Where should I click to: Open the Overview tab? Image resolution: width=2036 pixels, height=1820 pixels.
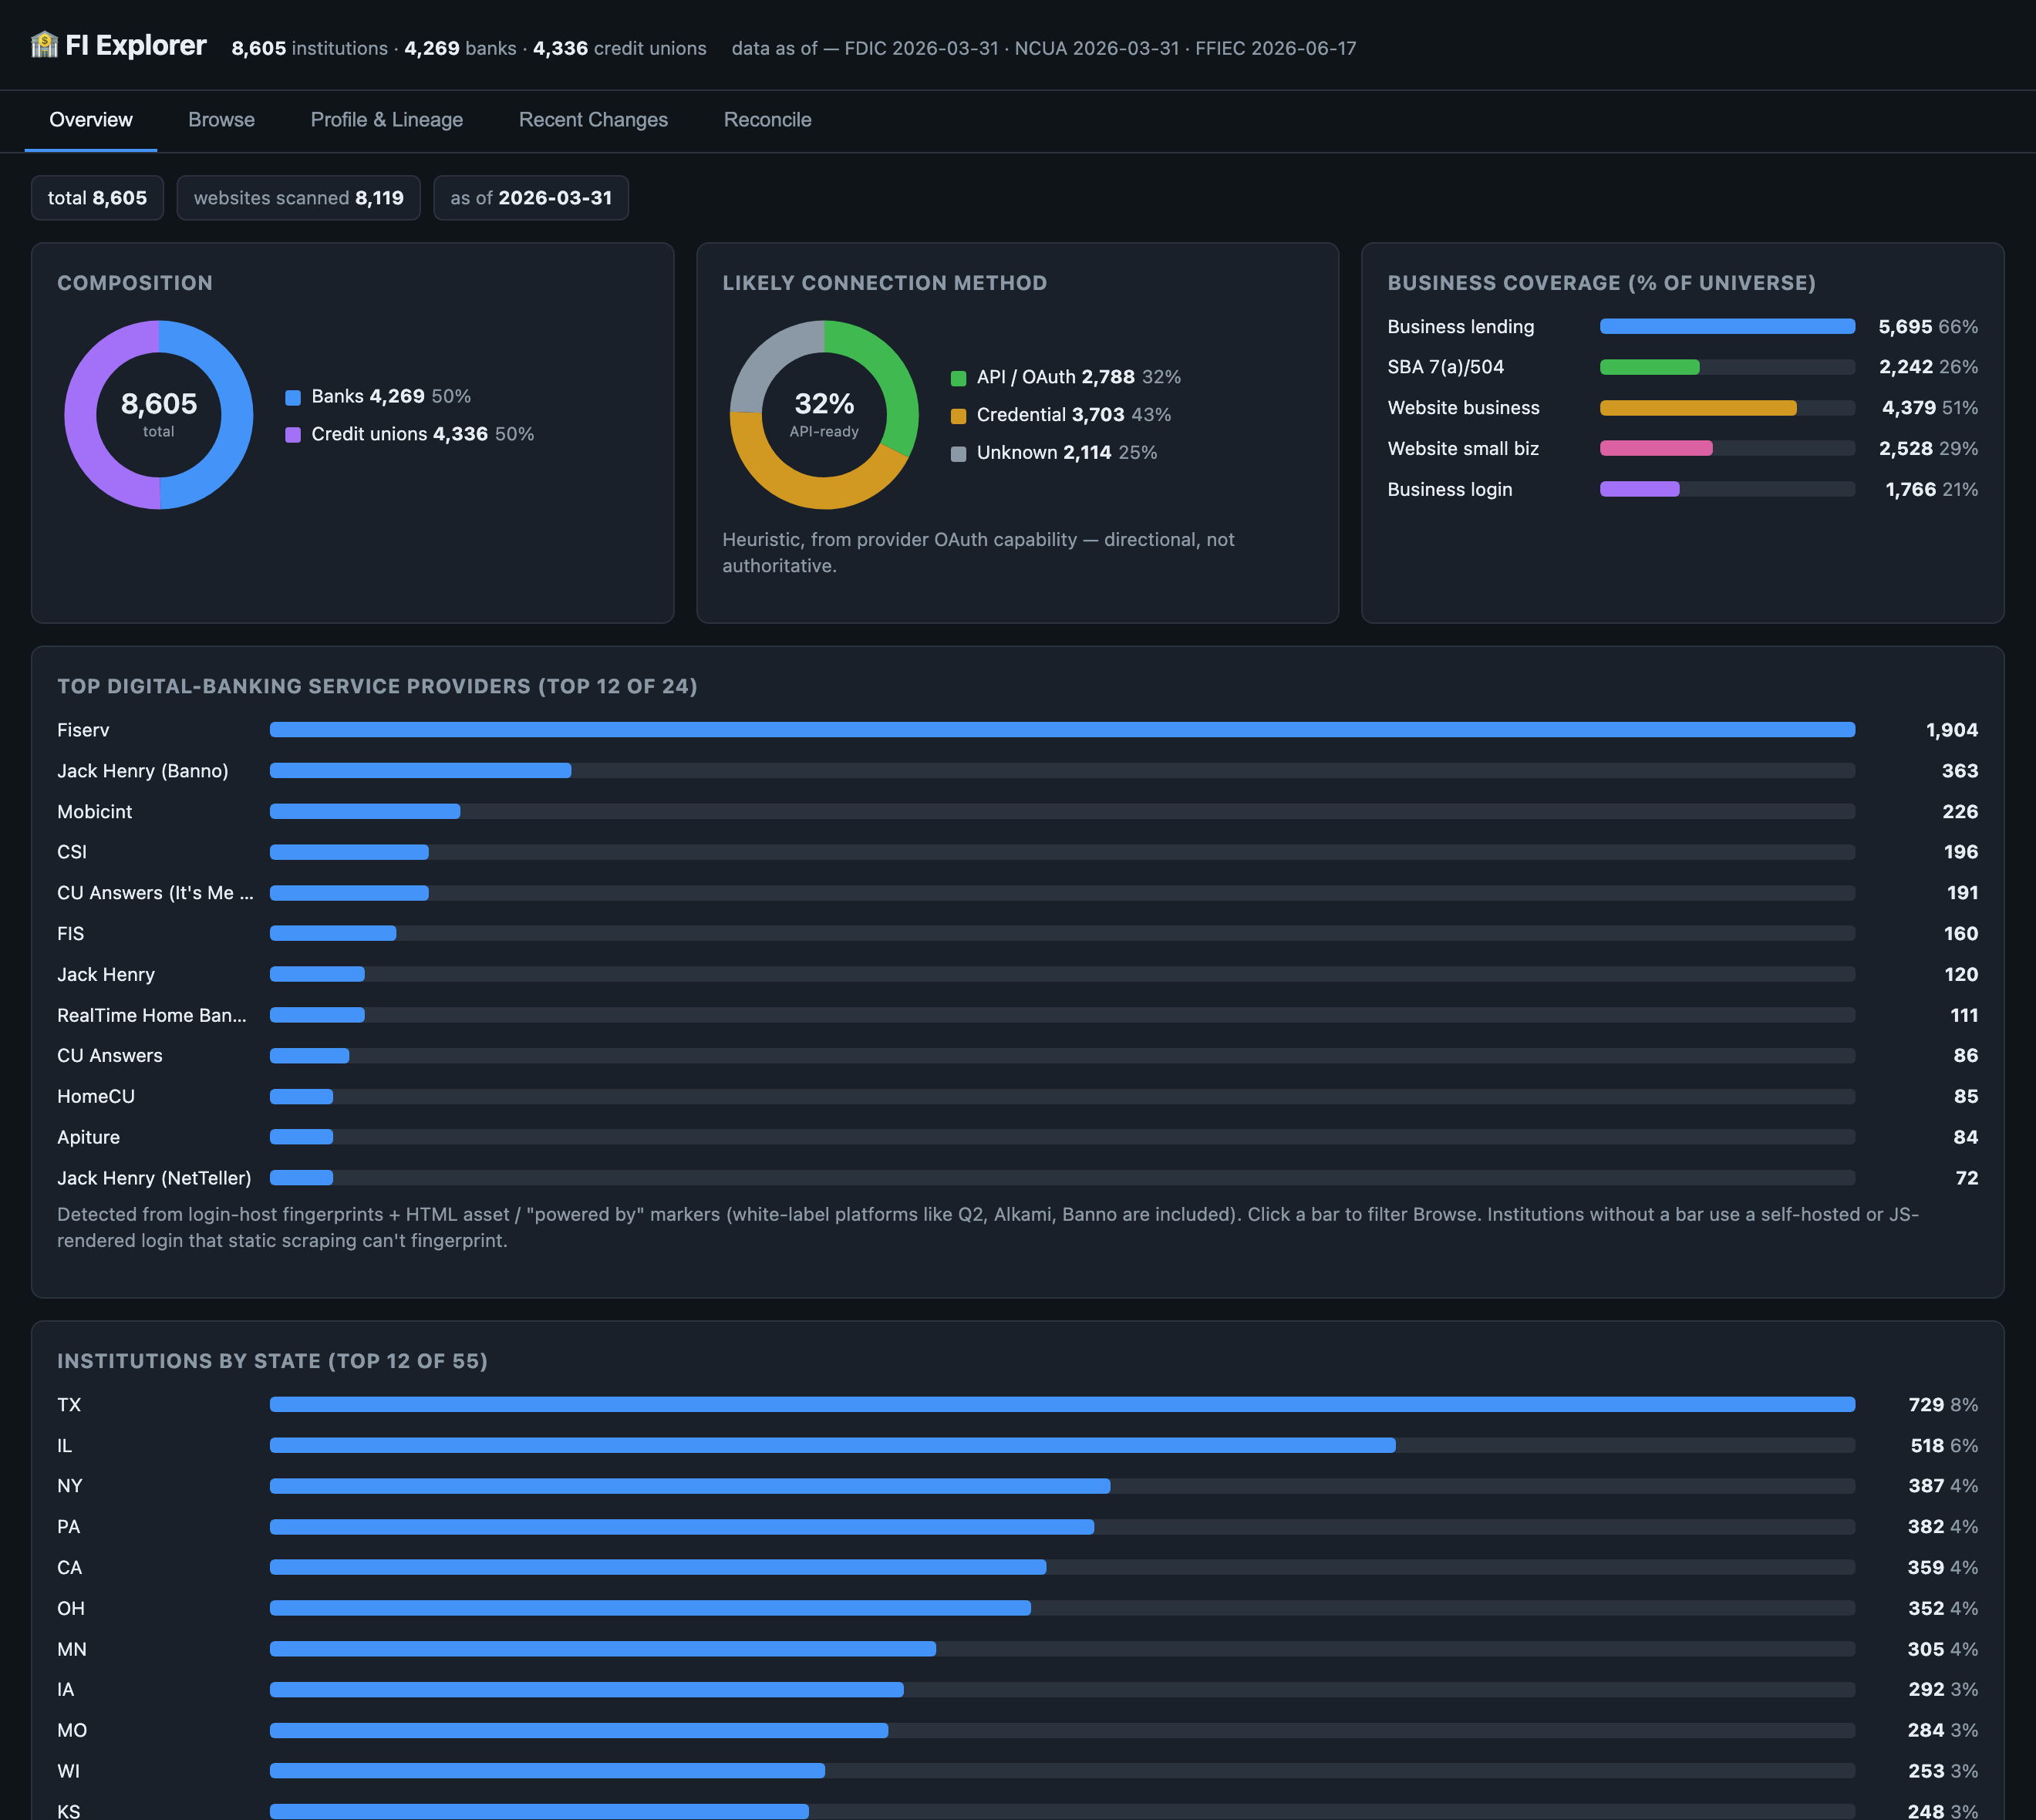pyautogui.click(x=91, y=120)
